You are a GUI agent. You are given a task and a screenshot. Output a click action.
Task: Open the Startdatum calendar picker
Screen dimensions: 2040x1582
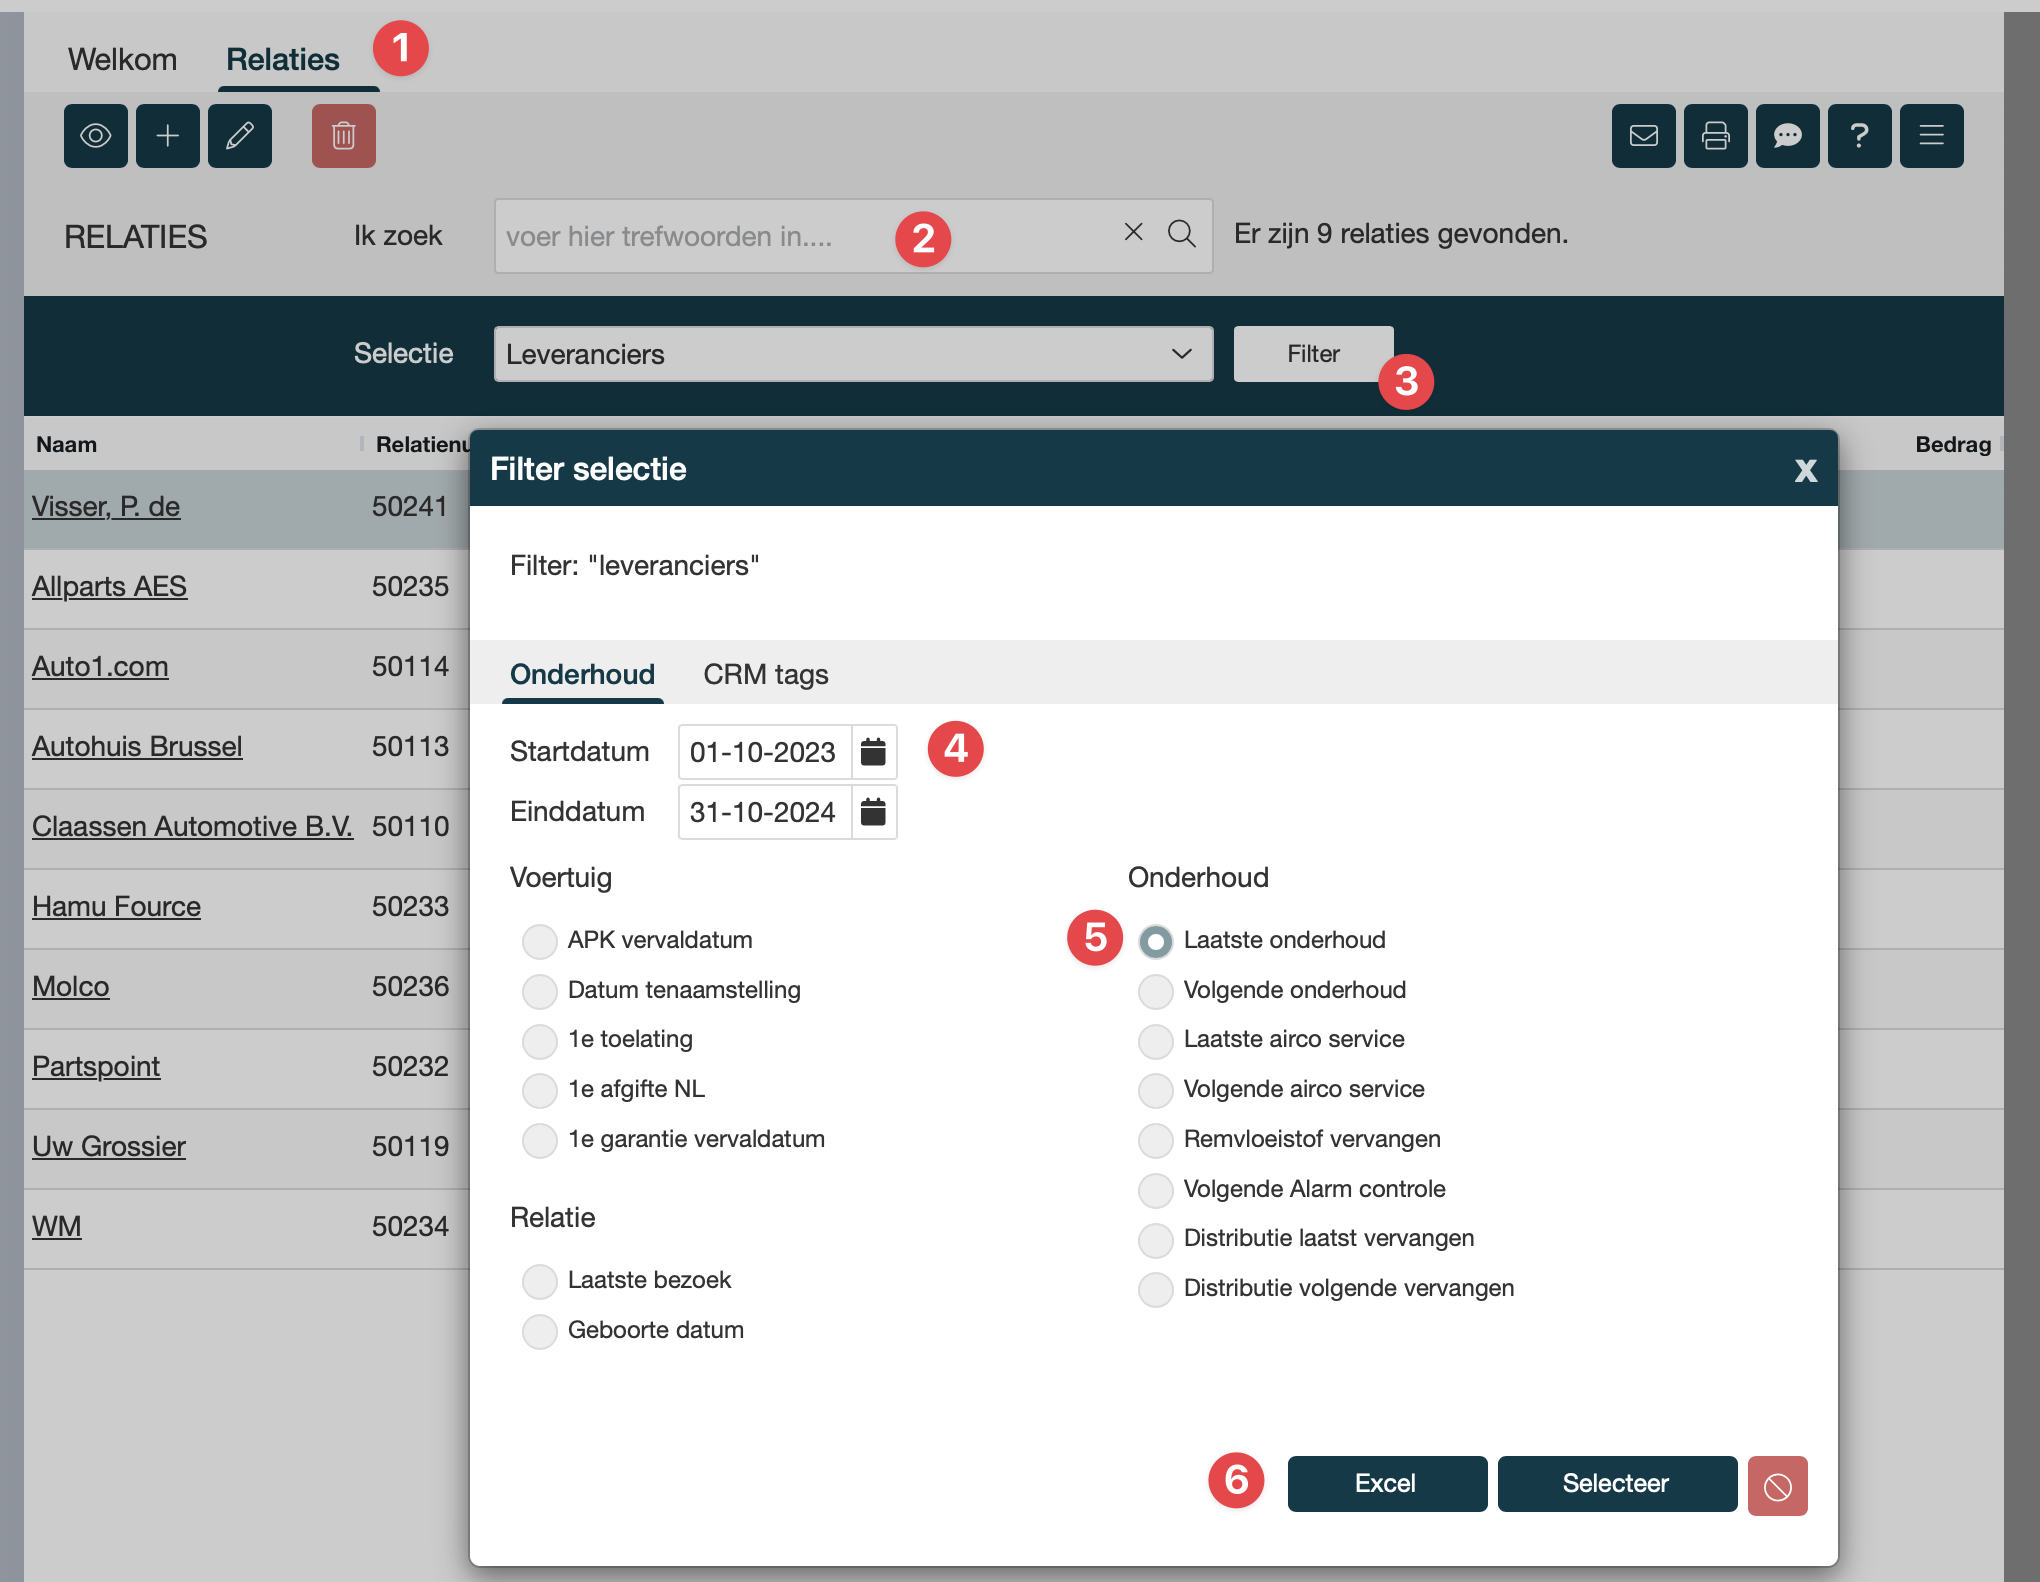pos(873,752)
